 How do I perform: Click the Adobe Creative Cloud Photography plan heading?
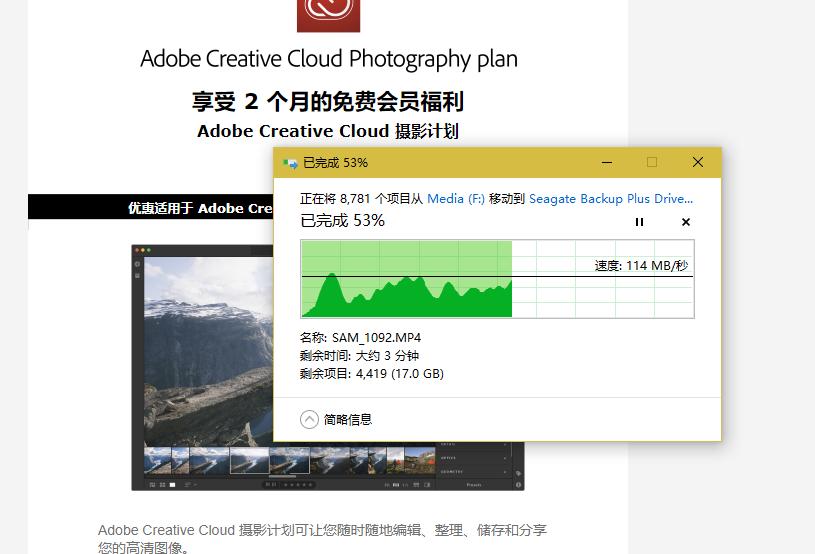pos(329,59)
